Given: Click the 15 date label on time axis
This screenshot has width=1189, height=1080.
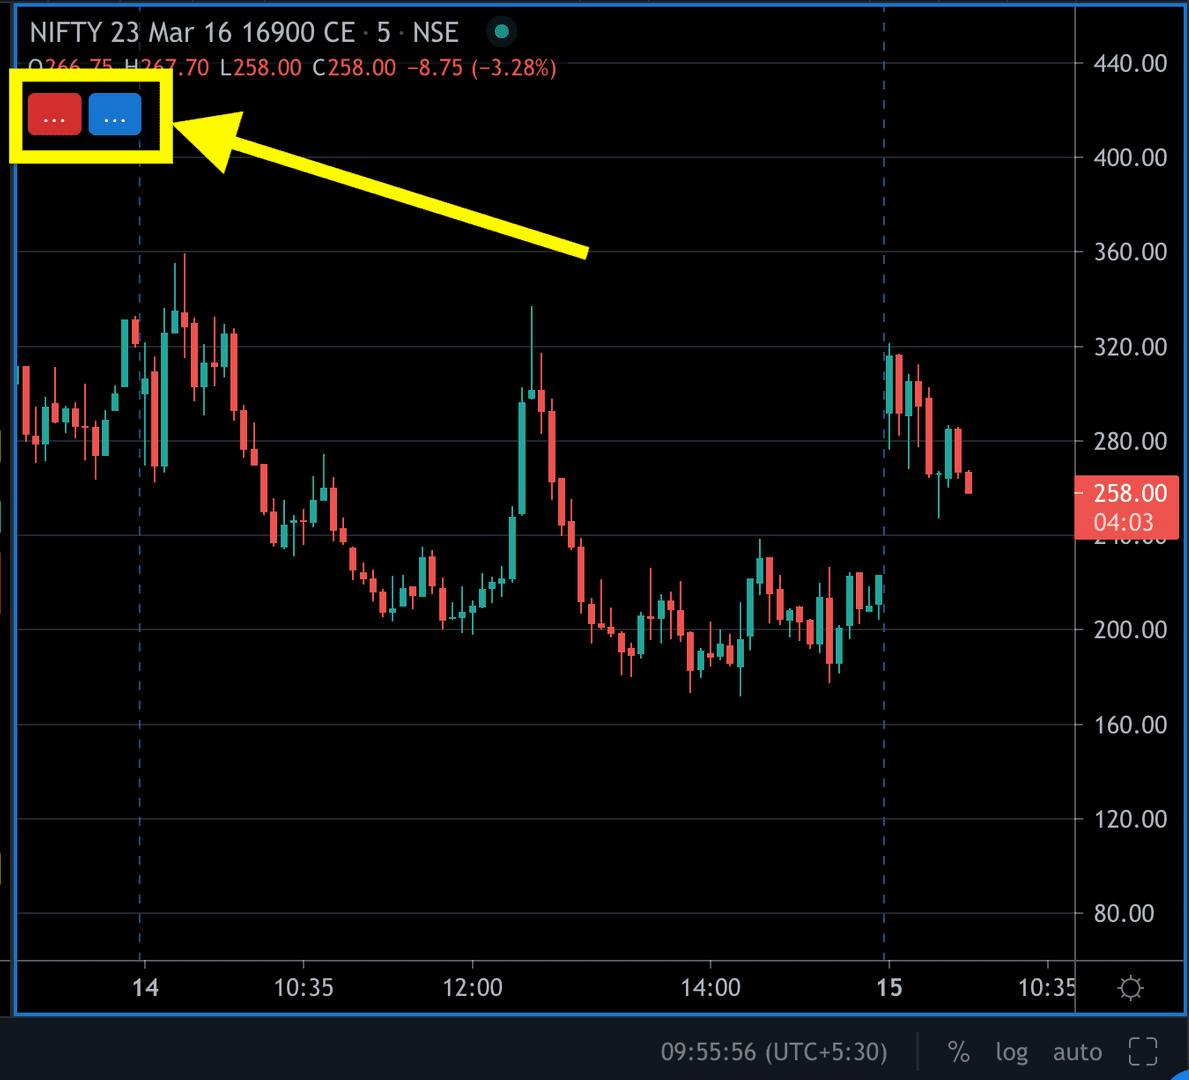Looking at the screenshot, I should 889,987.
